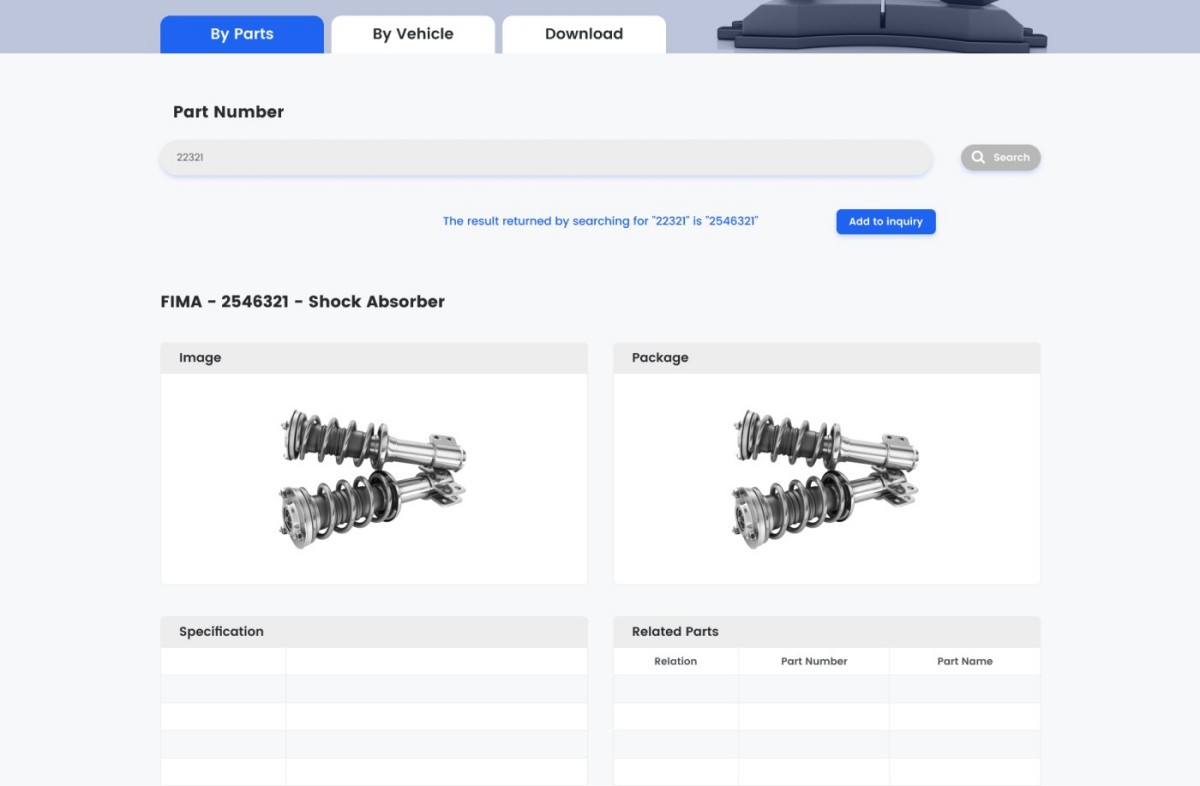Viewport: 1200px width, 786px height.
Task: Click the Relation column header
Action: pos(675,662)
